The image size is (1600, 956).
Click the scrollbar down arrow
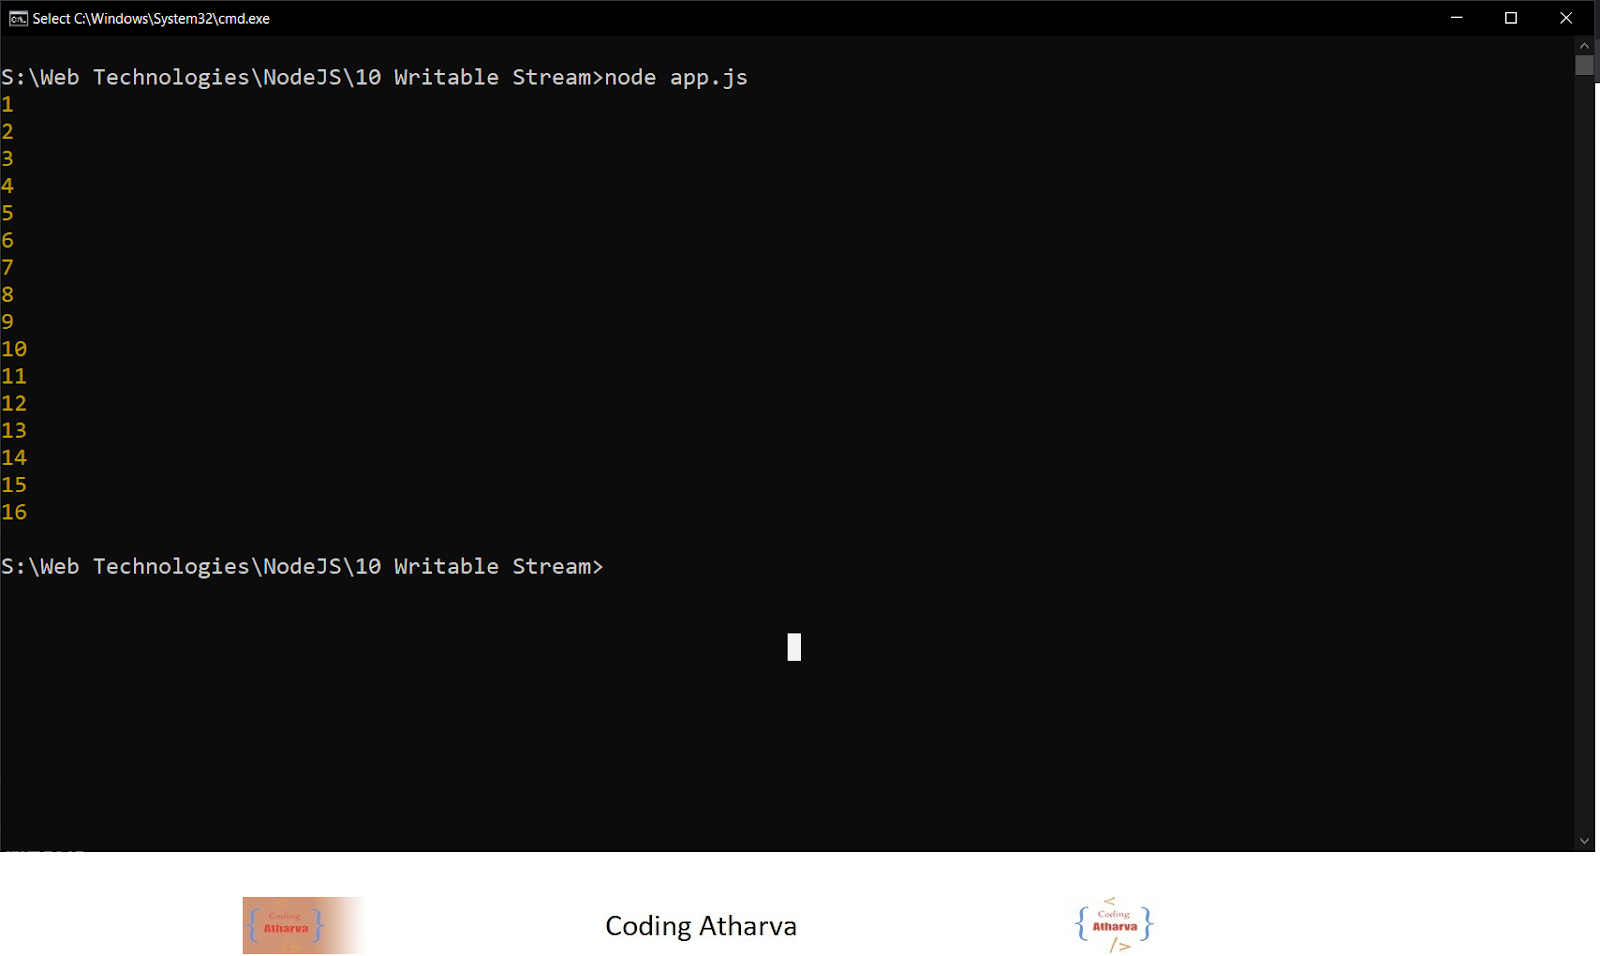pyautogui.click(x=1585, y=841)
